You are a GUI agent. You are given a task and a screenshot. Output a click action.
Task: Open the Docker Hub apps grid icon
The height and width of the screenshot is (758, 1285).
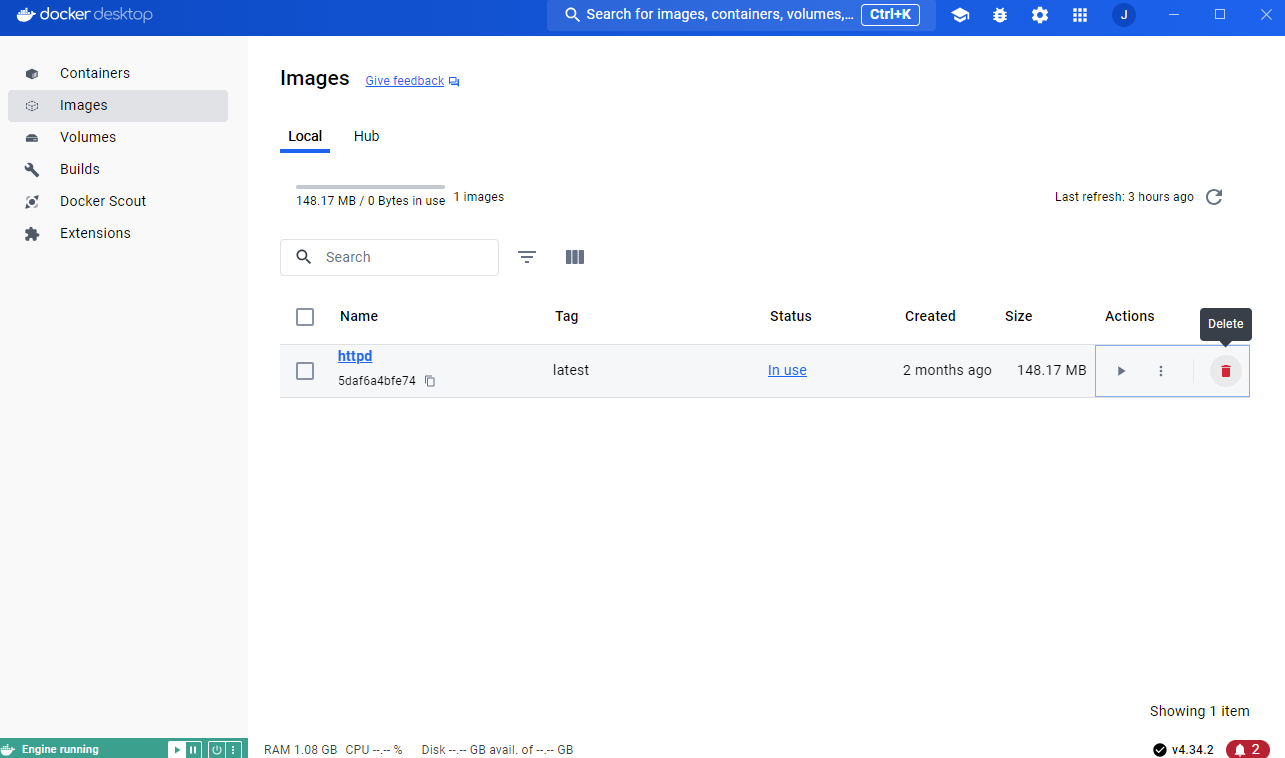point(1080,15)
